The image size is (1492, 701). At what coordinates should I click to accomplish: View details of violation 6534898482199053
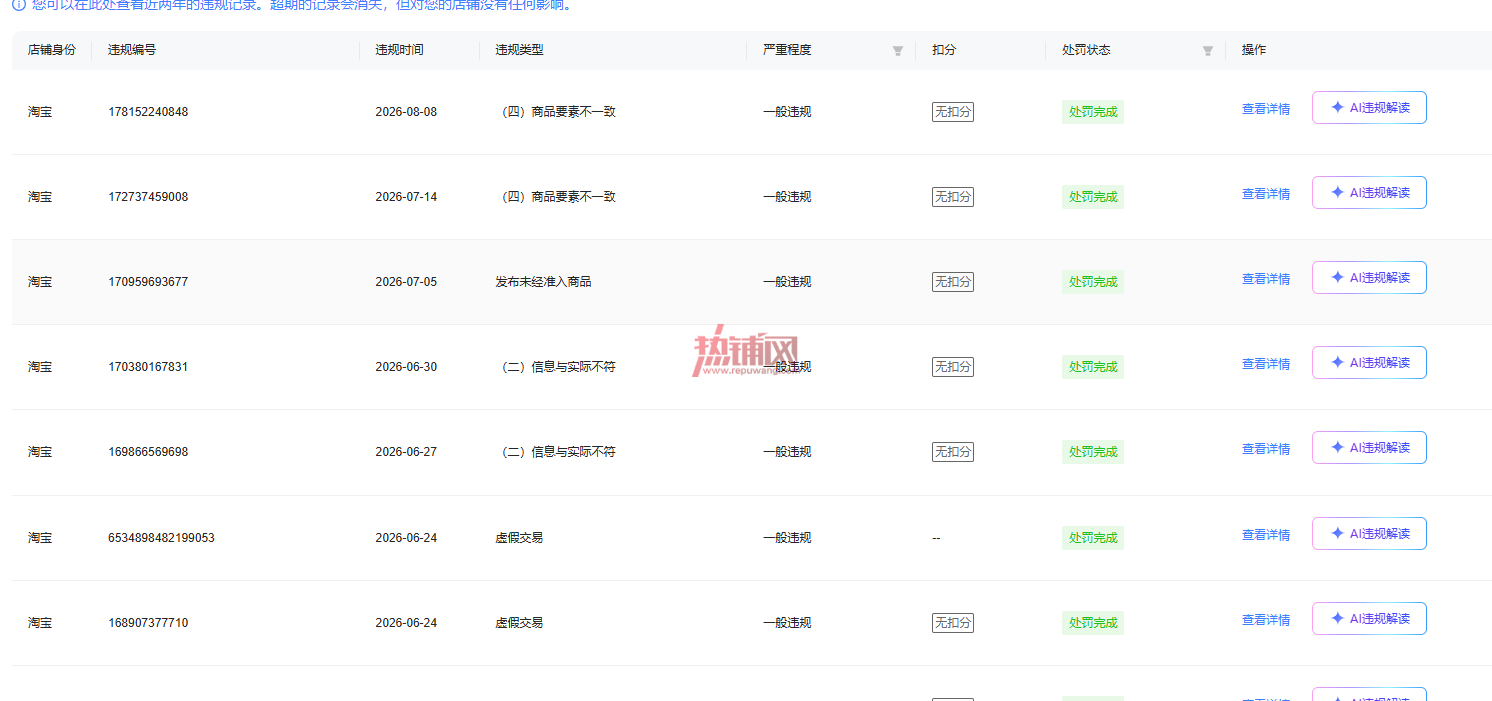(1265, 535)
